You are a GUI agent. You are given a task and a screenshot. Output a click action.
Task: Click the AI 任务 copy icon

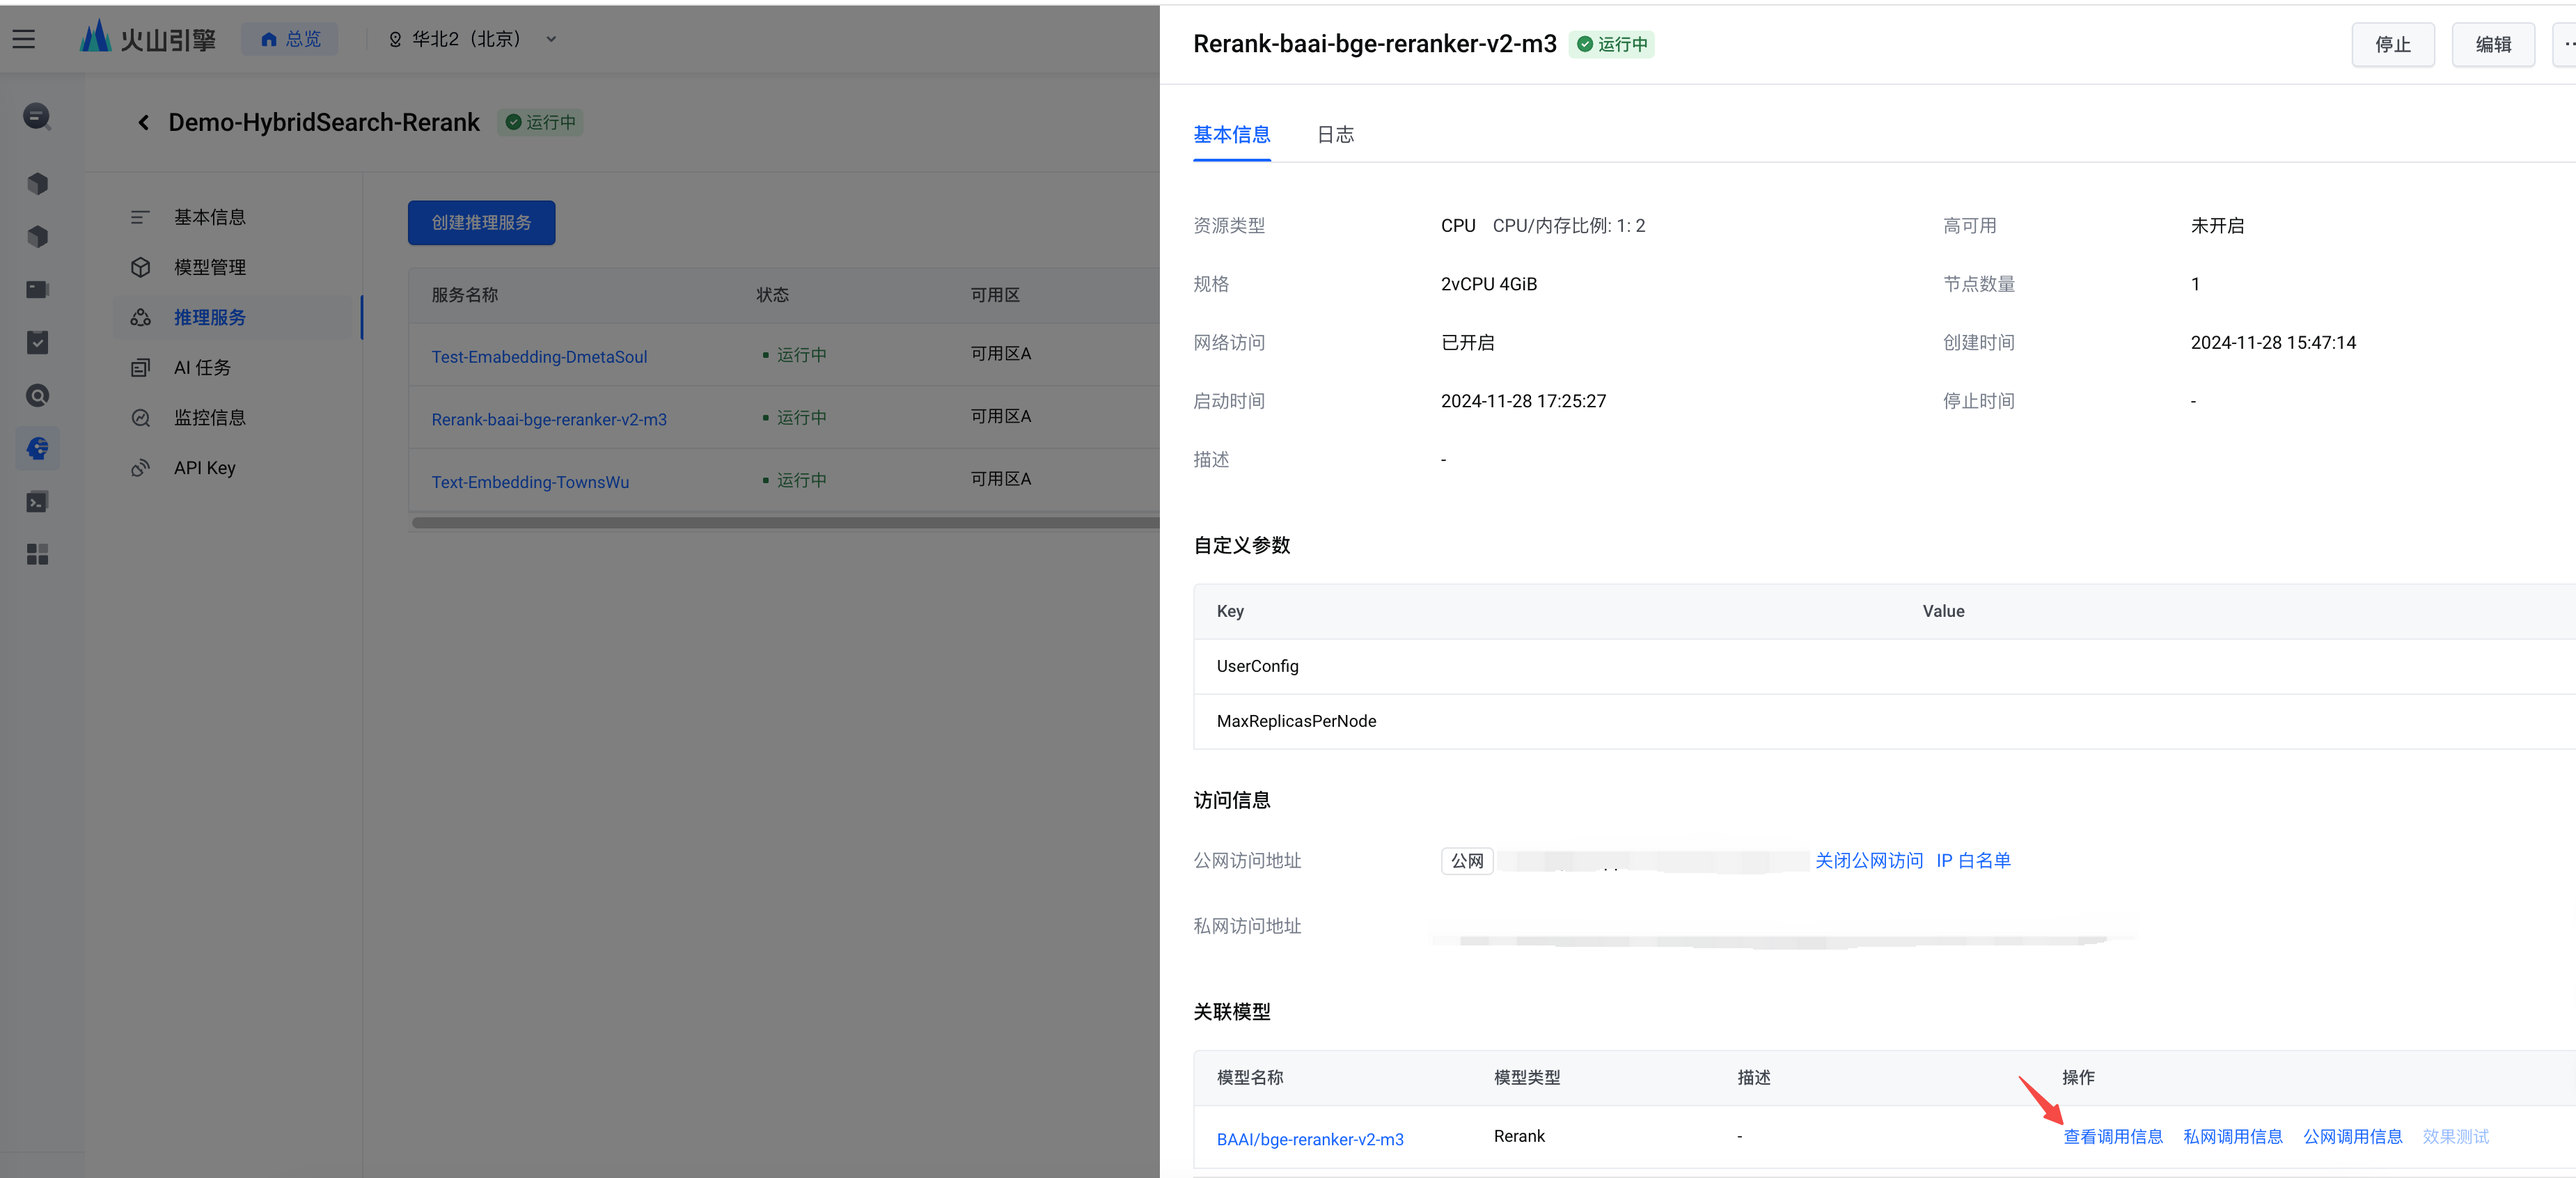pos(140,367)
